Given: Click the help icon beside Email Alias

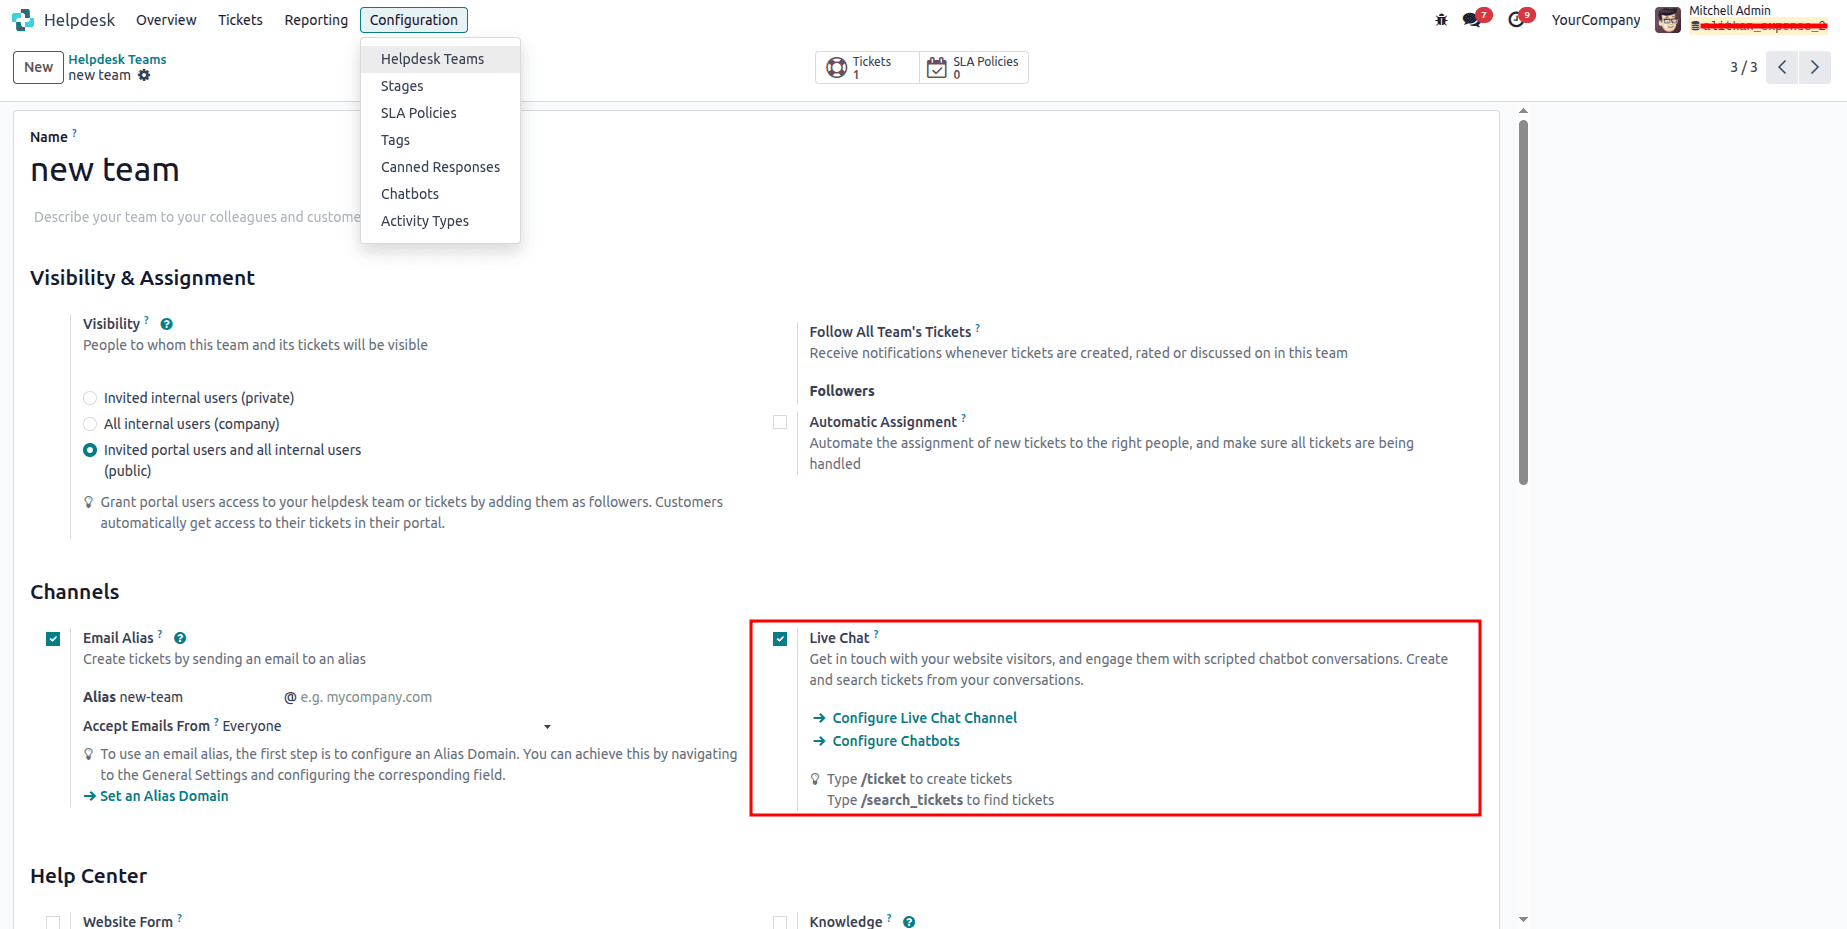Looking at the screenshot, I should click(179, 638).
